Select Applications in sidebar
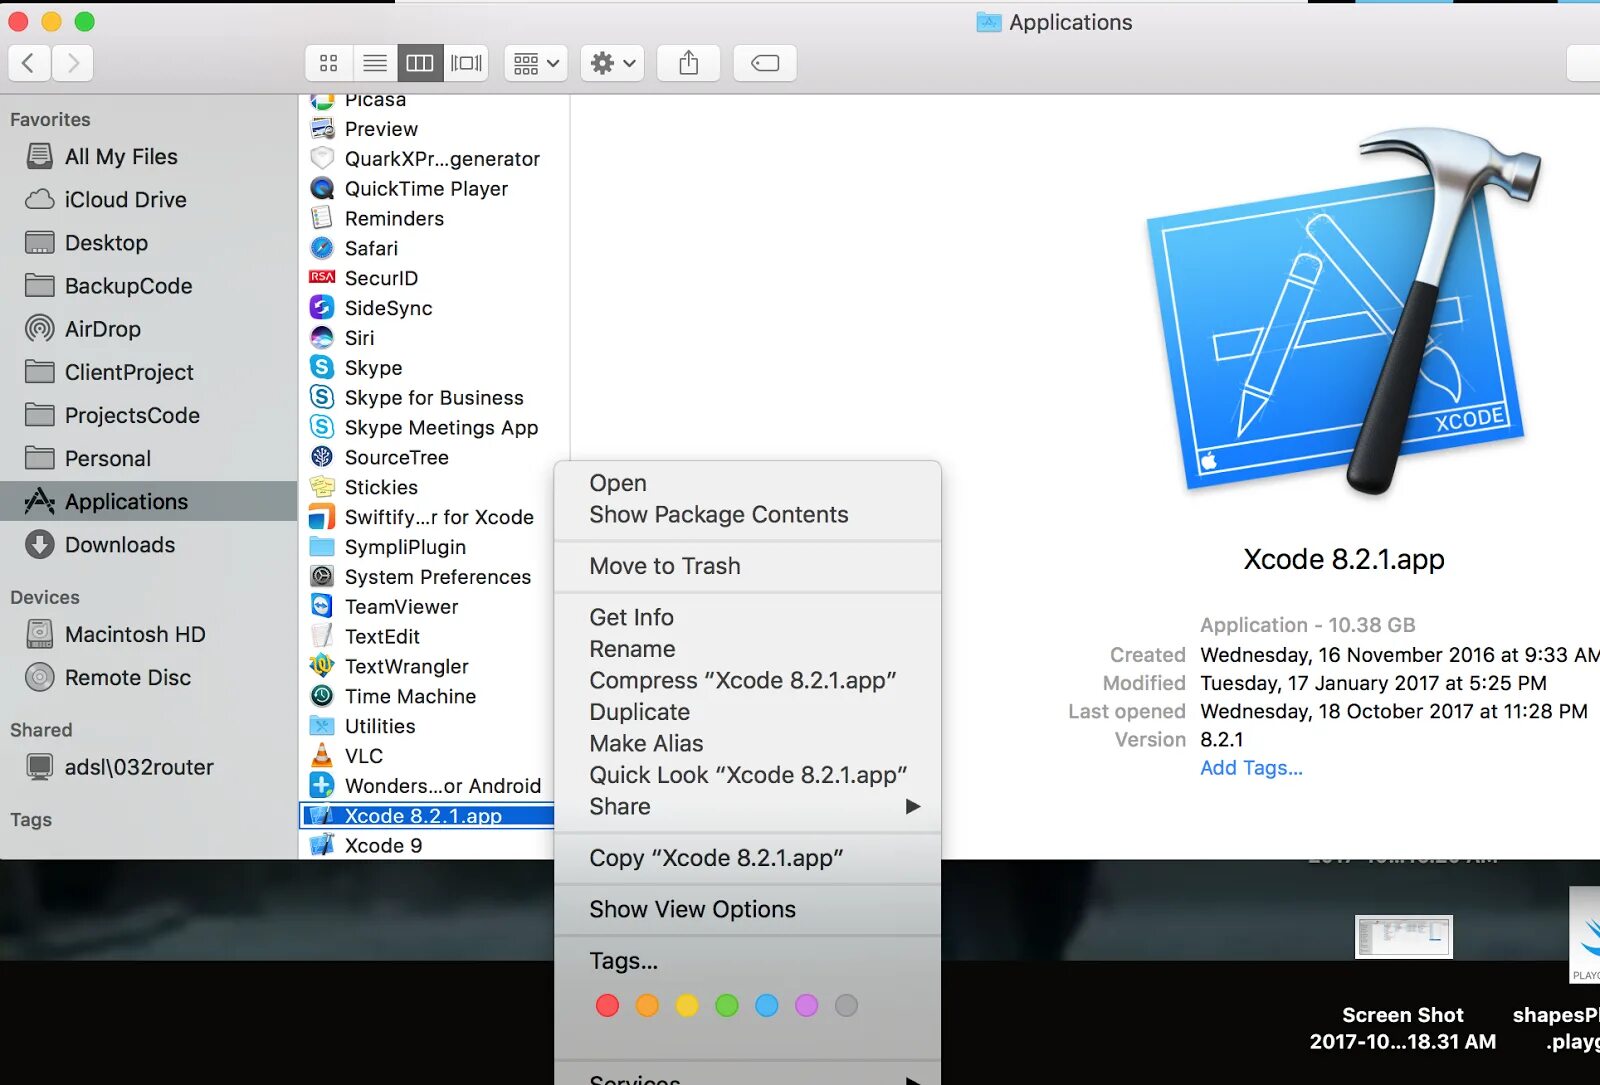The width and height of the screenshot is (1600, 1085). point(148,501)
